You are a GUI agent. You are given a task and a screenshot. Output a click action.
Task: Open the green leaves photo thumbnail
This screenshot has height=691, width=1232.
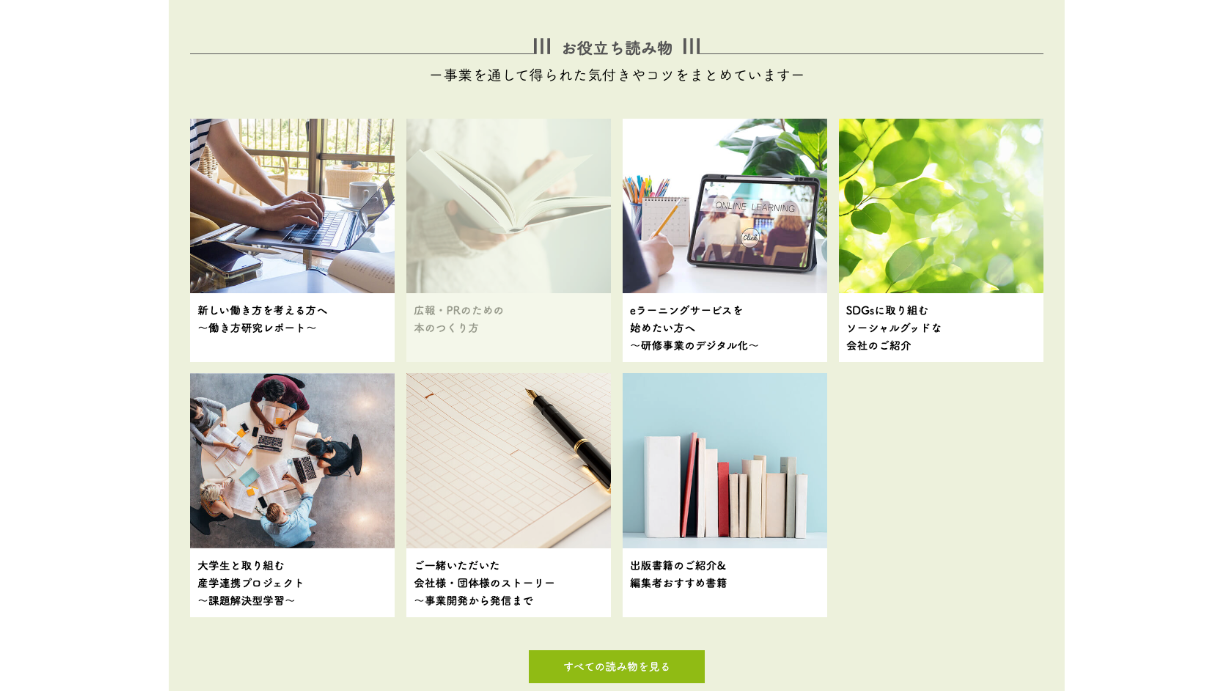[x=941, y=206]
